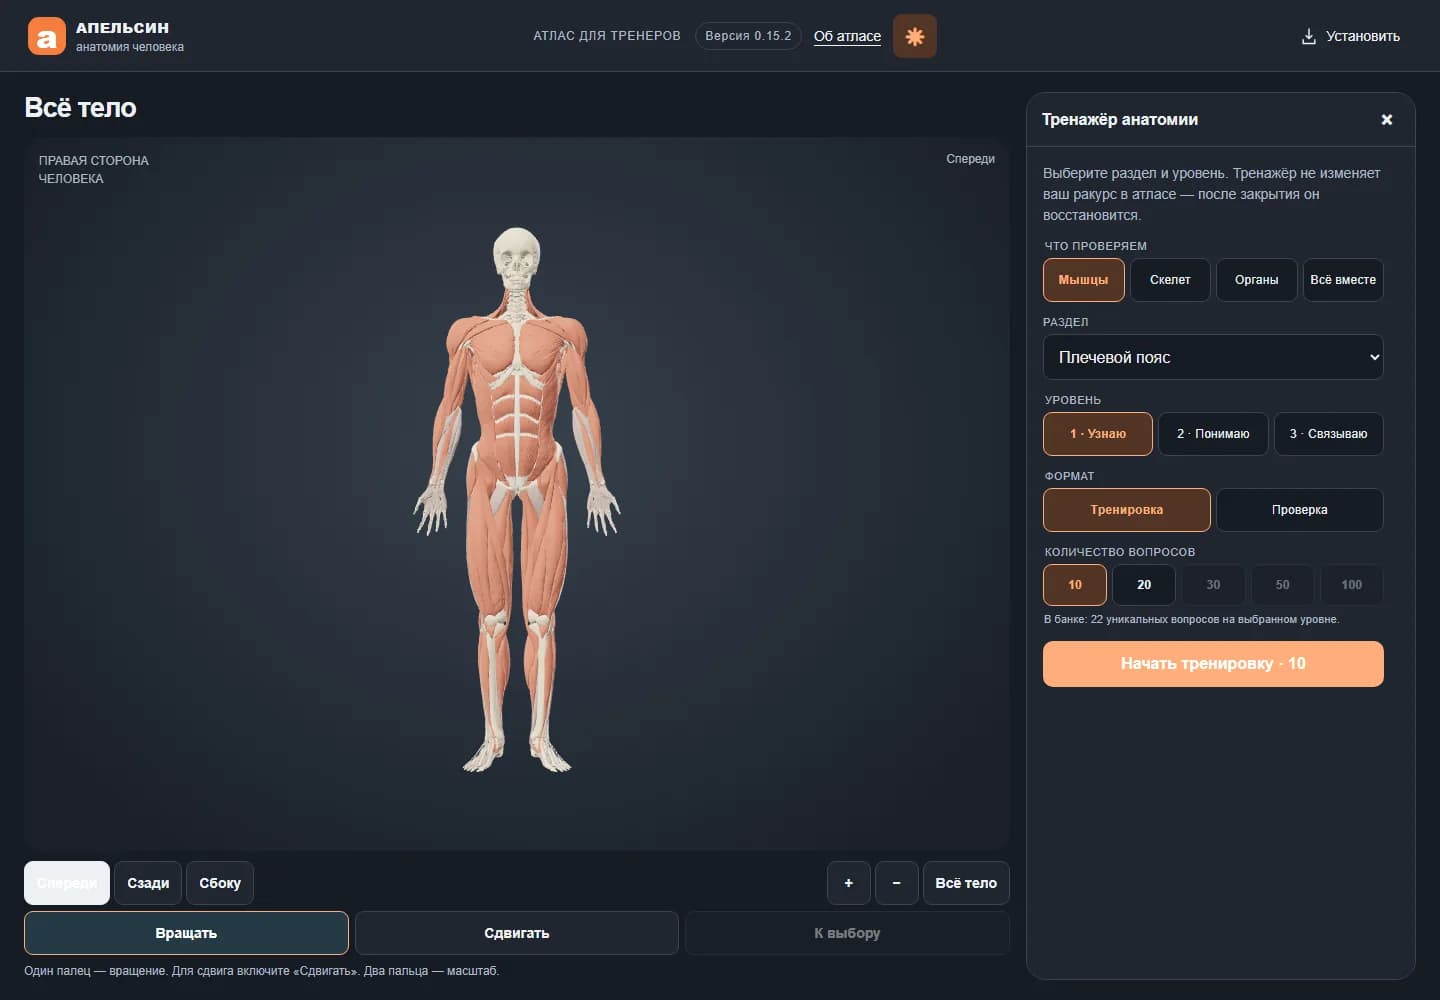Viewport: 1440px width, 1000px height.
Task: Start training with Начать тренировку · 10
Action: pyautogui.click(x=1213, y=664)
